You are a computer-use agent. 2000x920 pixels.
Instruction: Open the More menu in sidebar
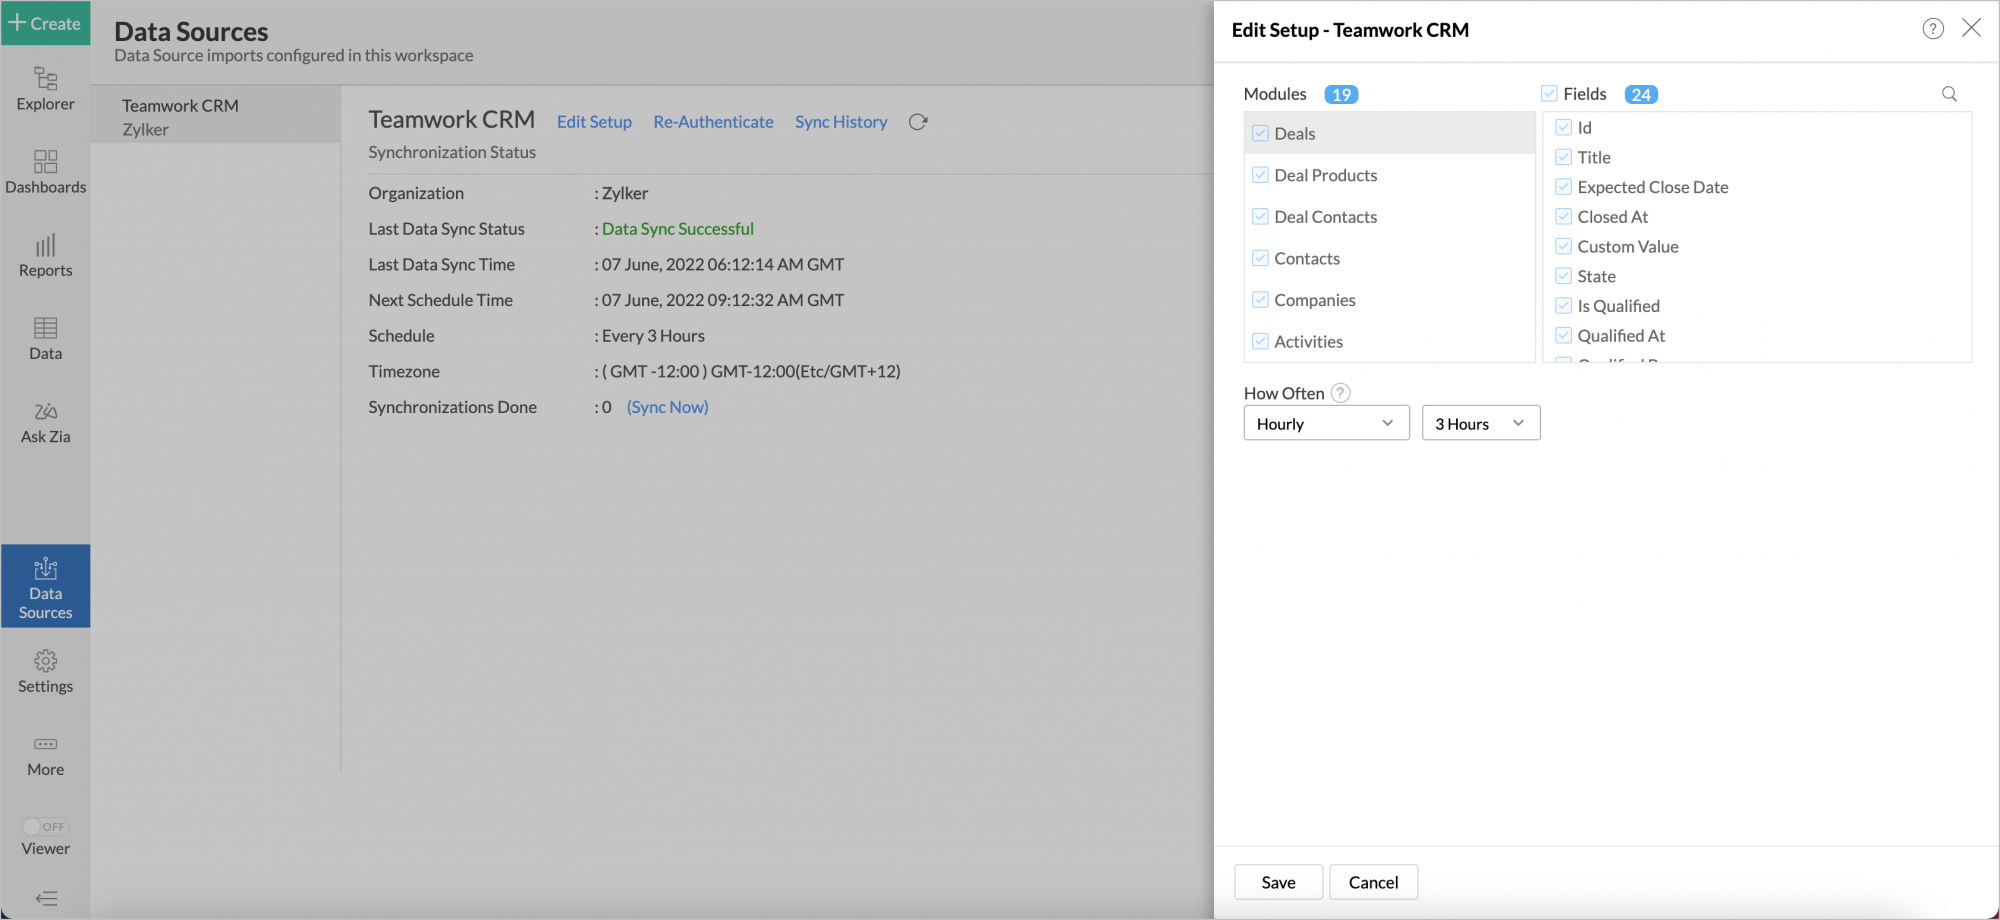(x=45, y=753)
